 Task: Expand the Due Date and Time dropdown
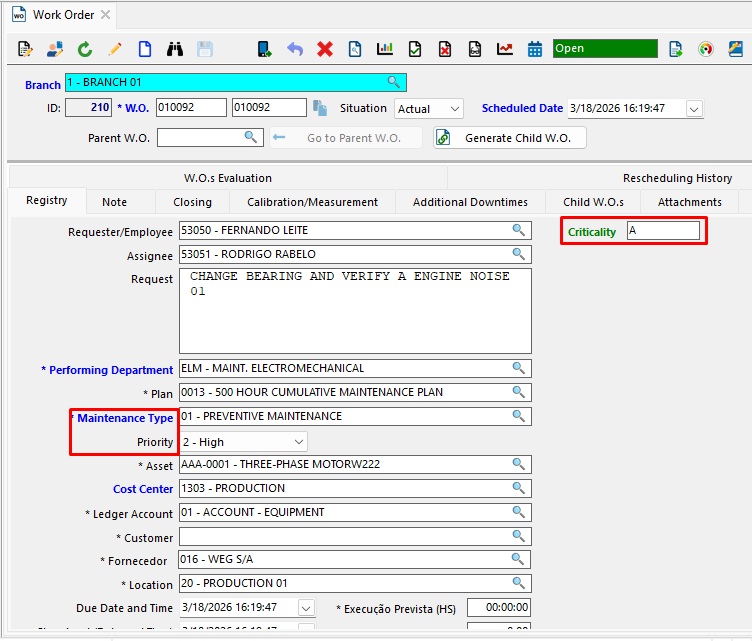point(306,607)
